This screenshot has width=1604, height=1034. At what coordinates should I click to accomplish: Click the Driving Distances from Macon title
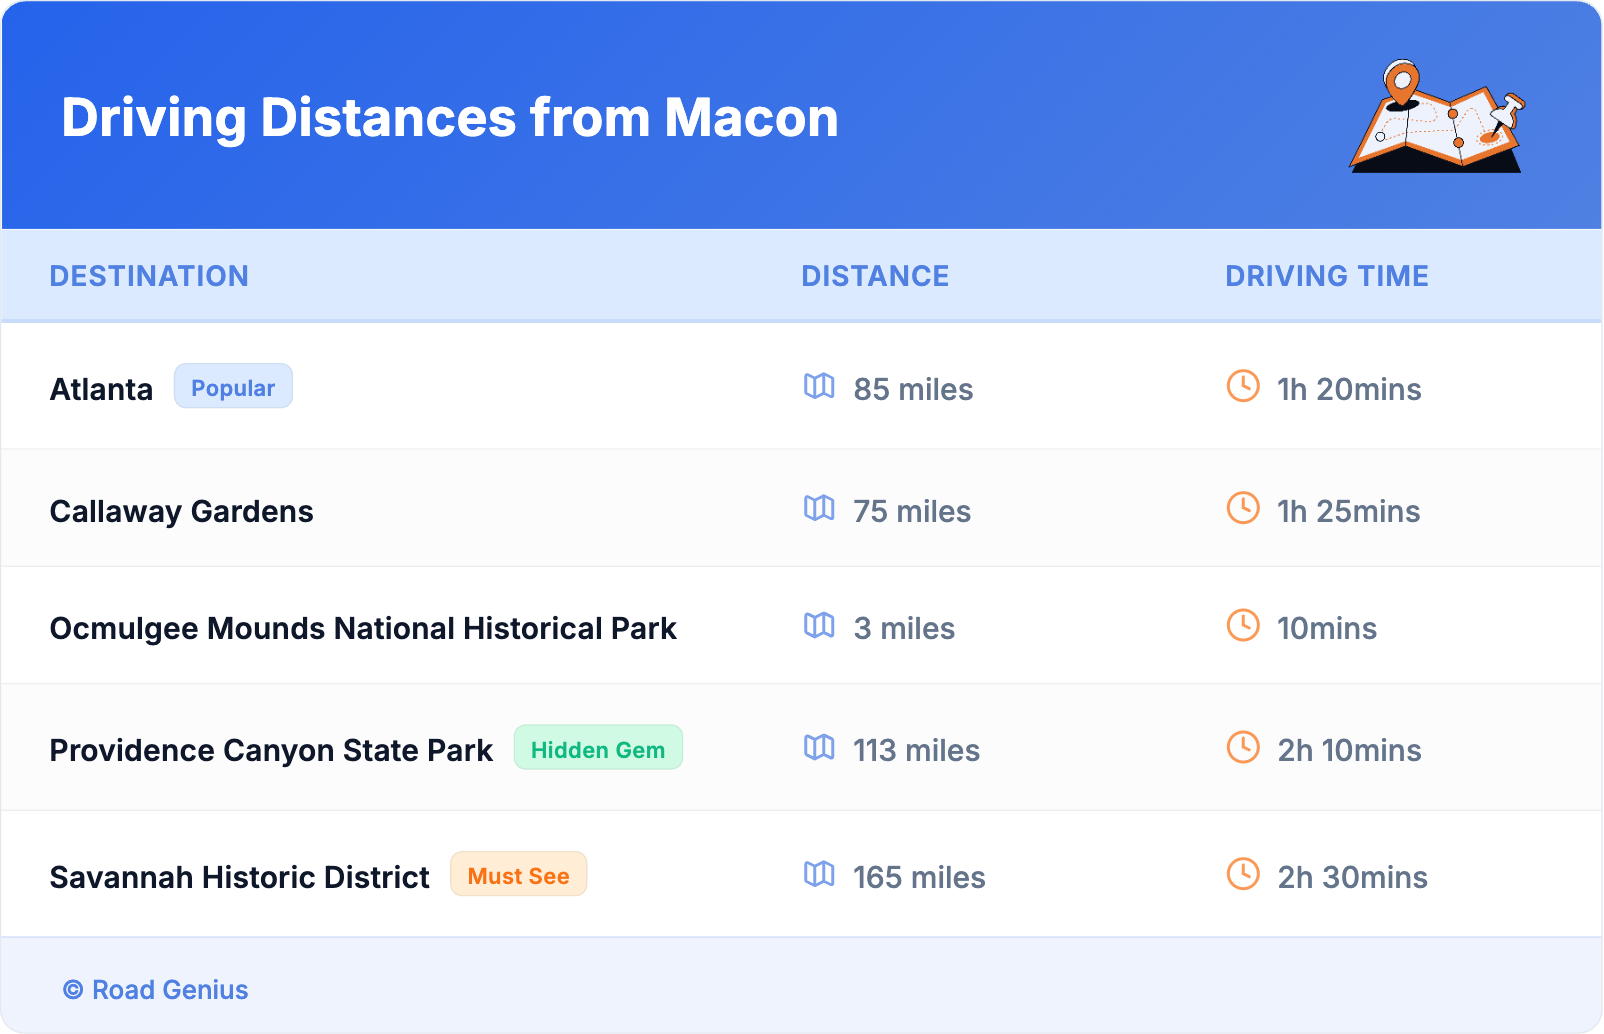(450, 118)
